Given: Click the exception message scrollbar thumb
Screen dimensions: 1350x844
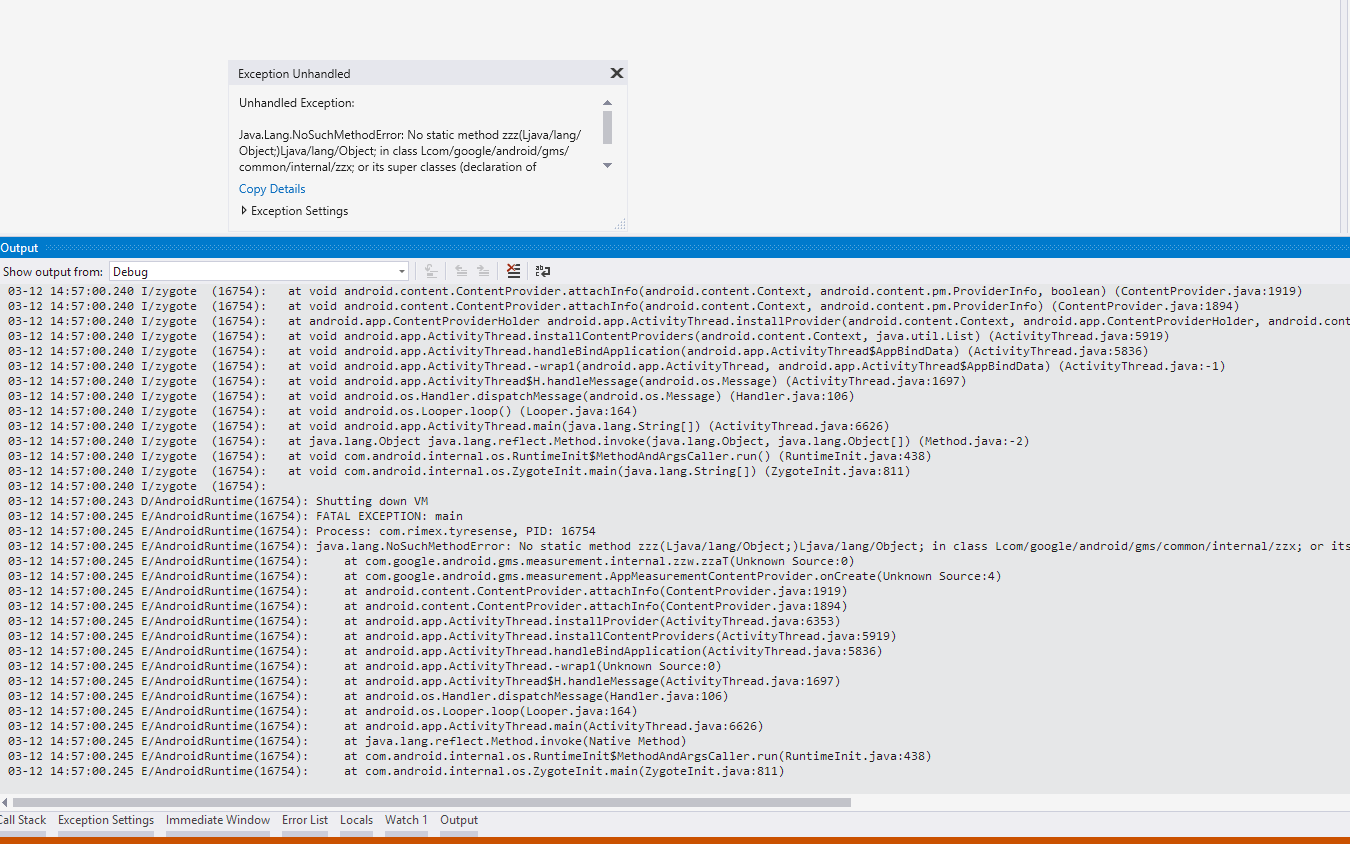Looking at the screenshot, I should click(x=607, y=128).
